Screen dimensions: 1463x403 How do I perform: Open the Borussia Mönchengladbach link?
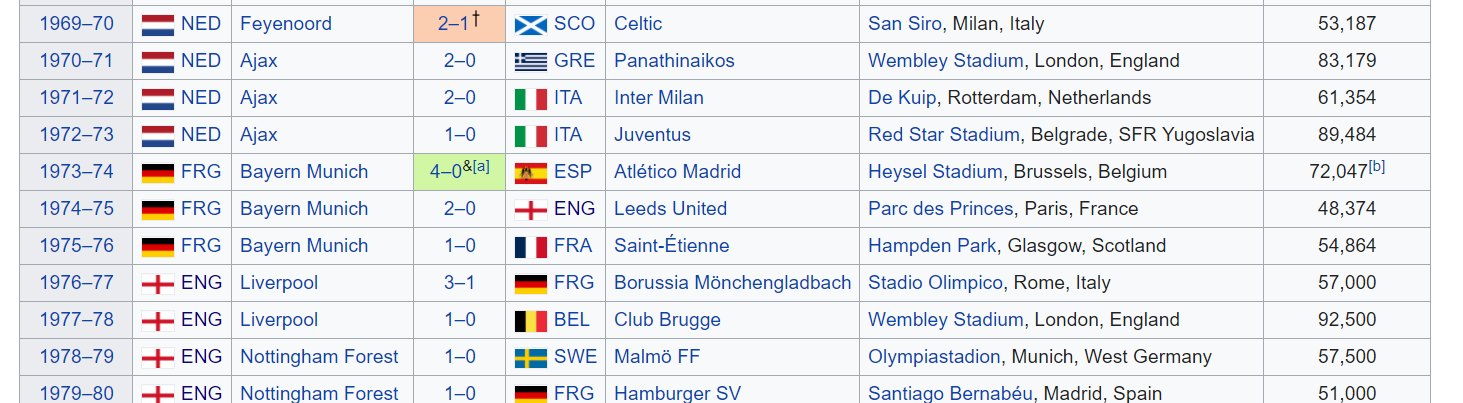click(x=732, y=283)
